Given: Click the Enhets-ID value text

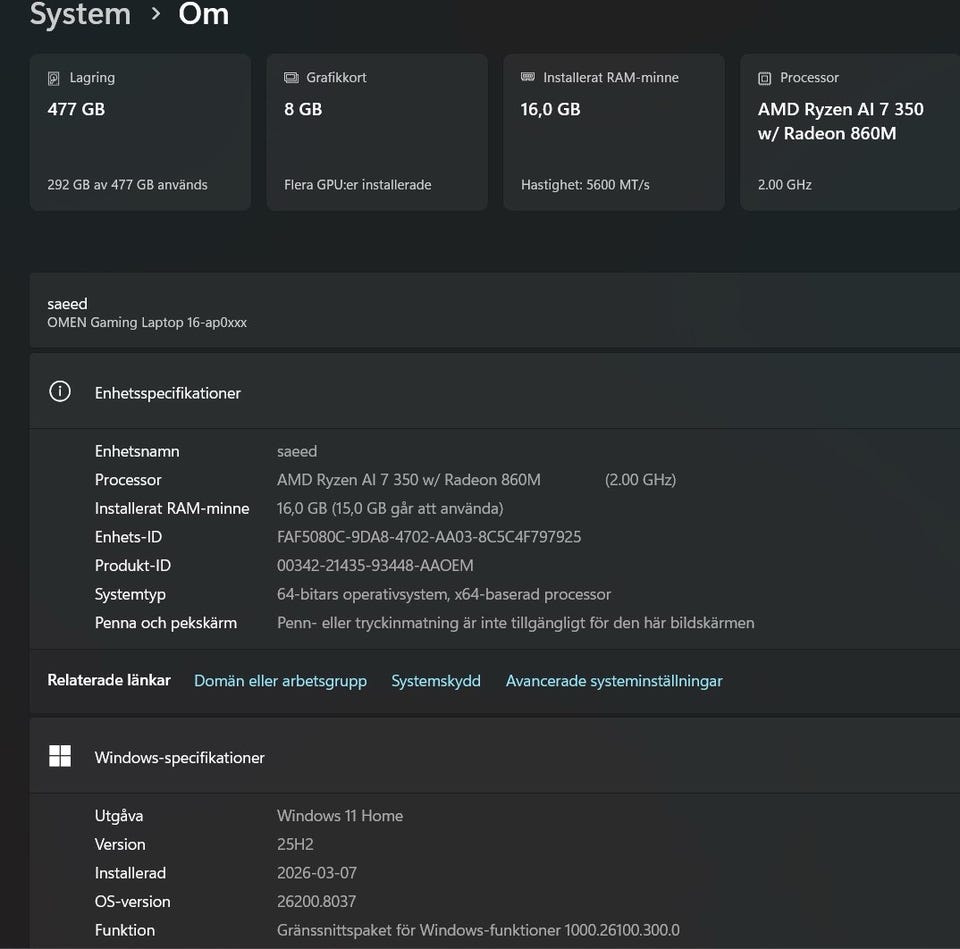Looking at the screenshot, I should pyautogui.click(x=429, y=537).
